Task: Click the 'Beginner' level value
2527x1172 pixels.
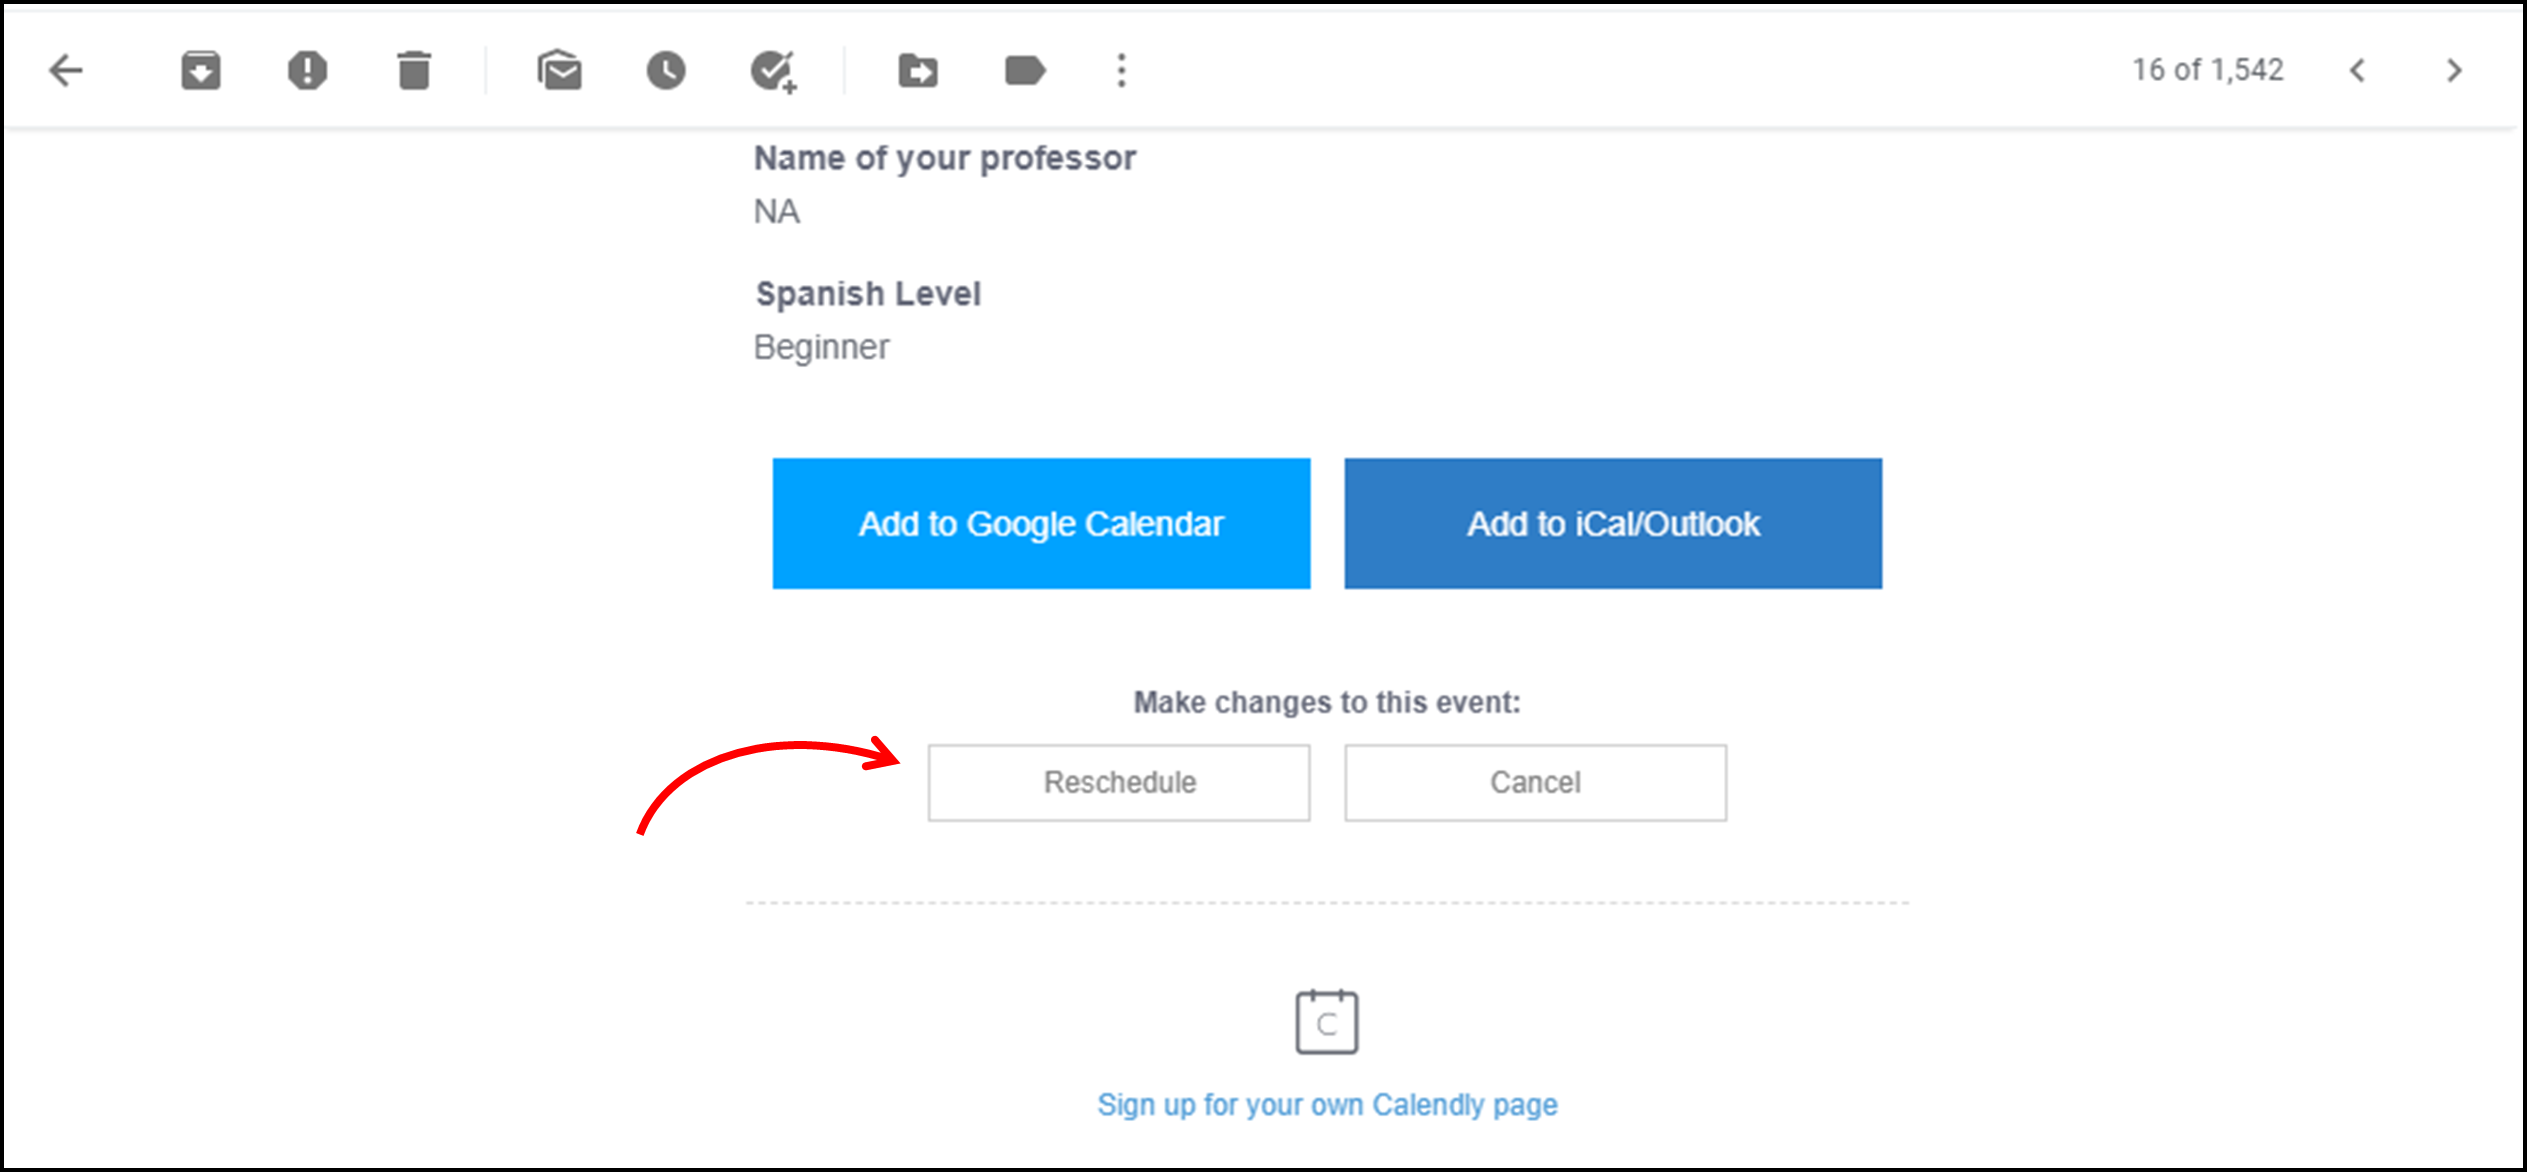Action: pos(821,348)
